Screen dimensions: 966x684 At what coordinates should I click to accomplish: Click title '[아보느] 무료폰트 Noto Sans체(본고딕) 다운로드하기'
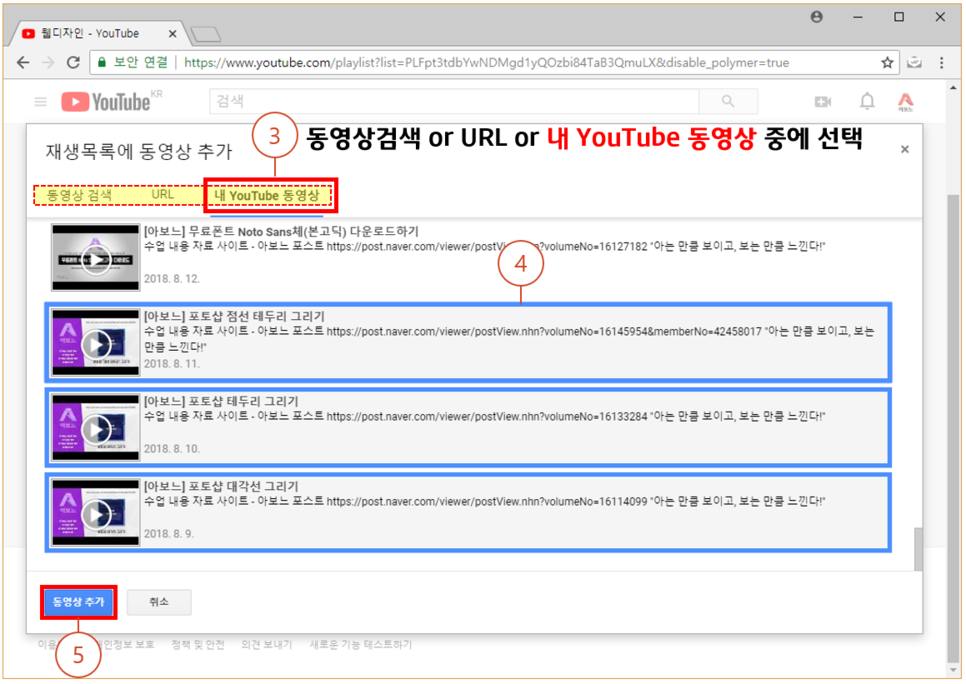[281, 232]
